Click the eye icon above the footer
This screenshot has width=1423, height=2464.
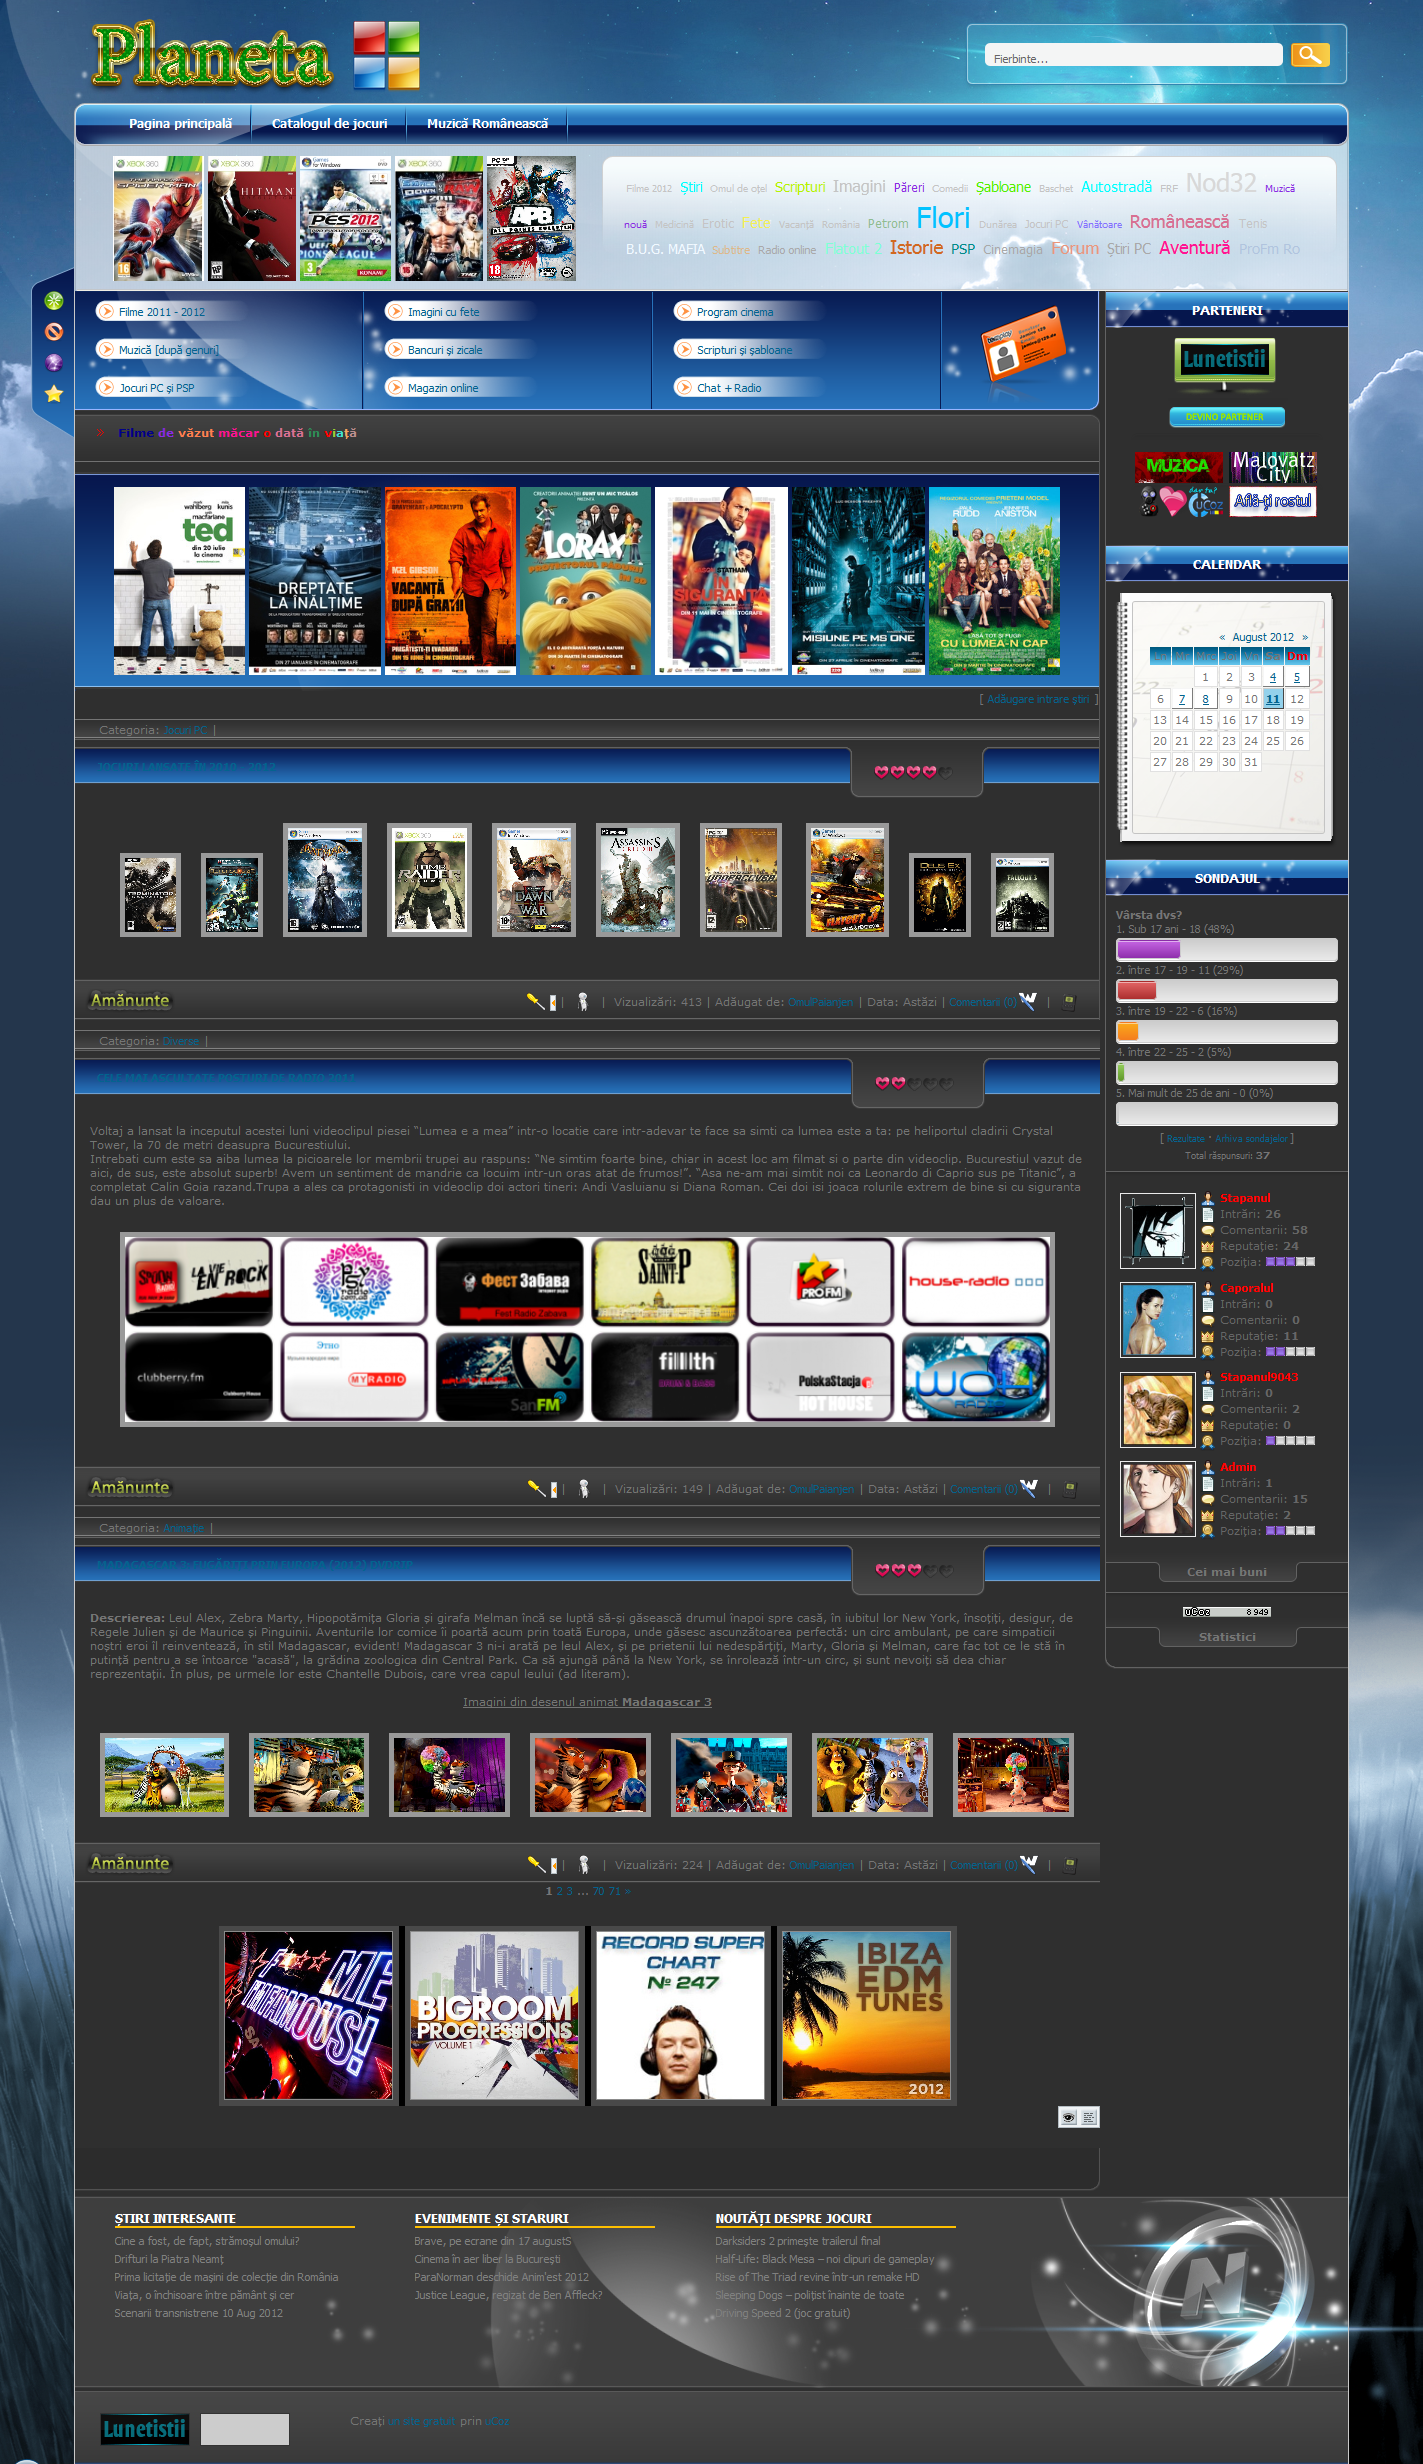(1068, 2117)
